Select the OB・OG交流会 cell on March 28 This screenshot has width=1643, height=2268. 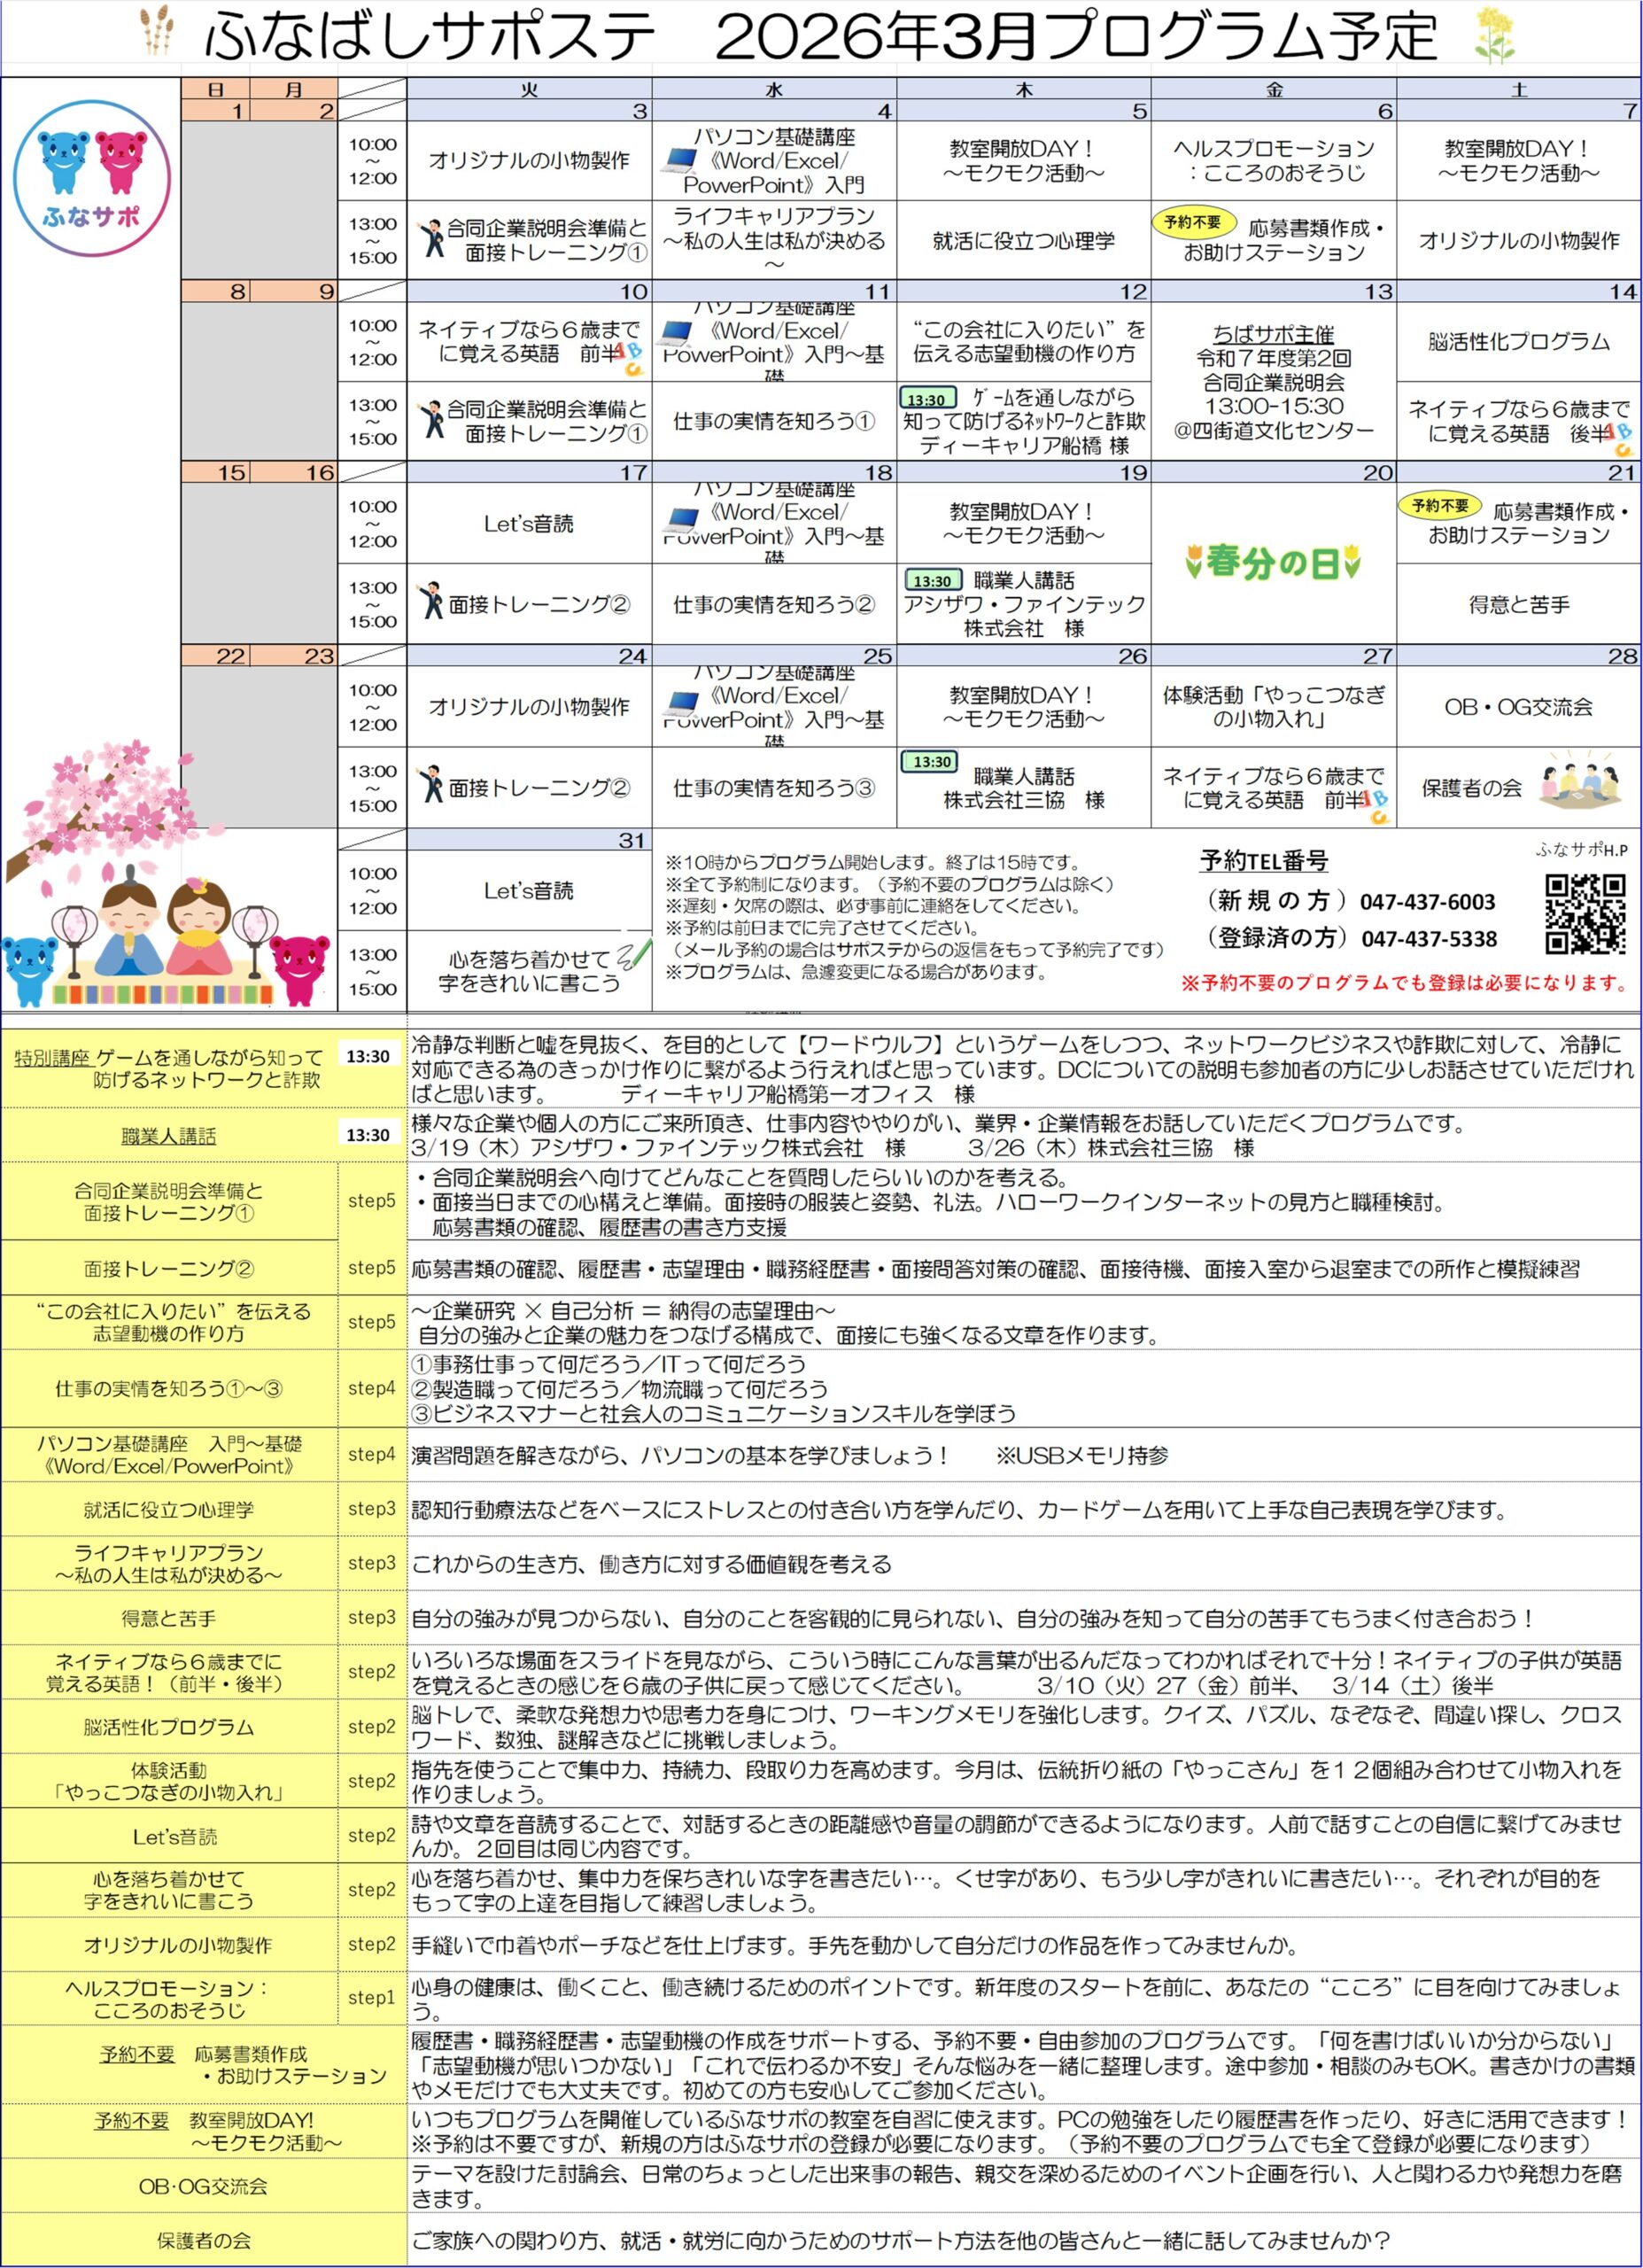(1517, 706)
